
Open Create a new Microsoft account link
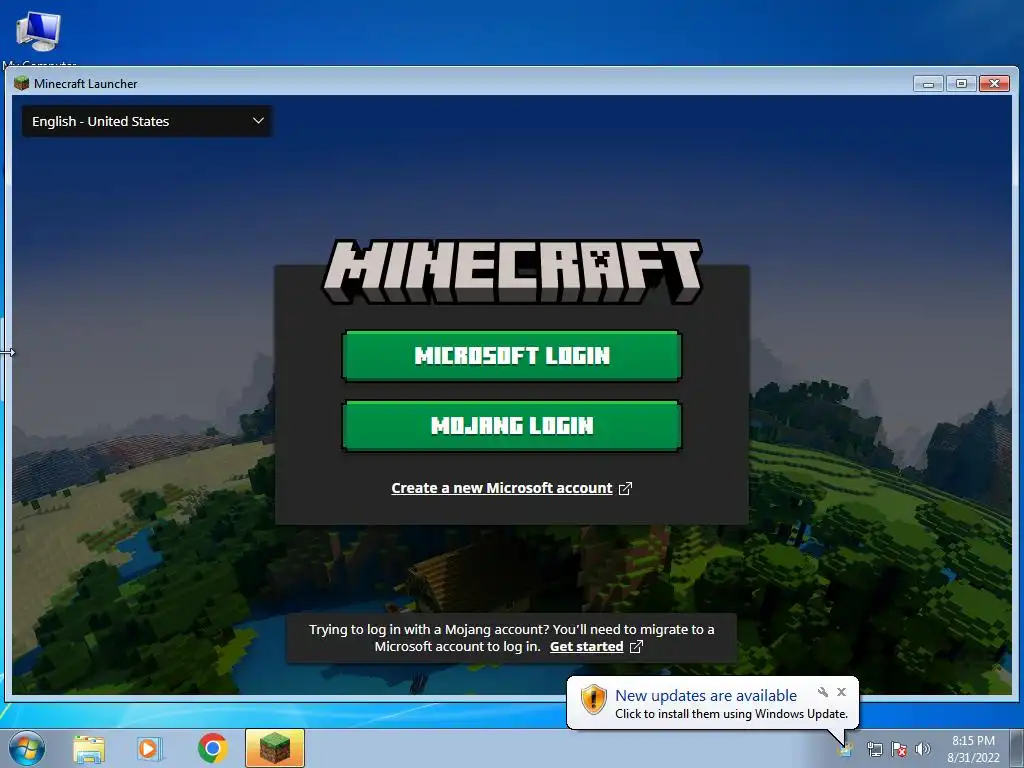tap(502, 488)
